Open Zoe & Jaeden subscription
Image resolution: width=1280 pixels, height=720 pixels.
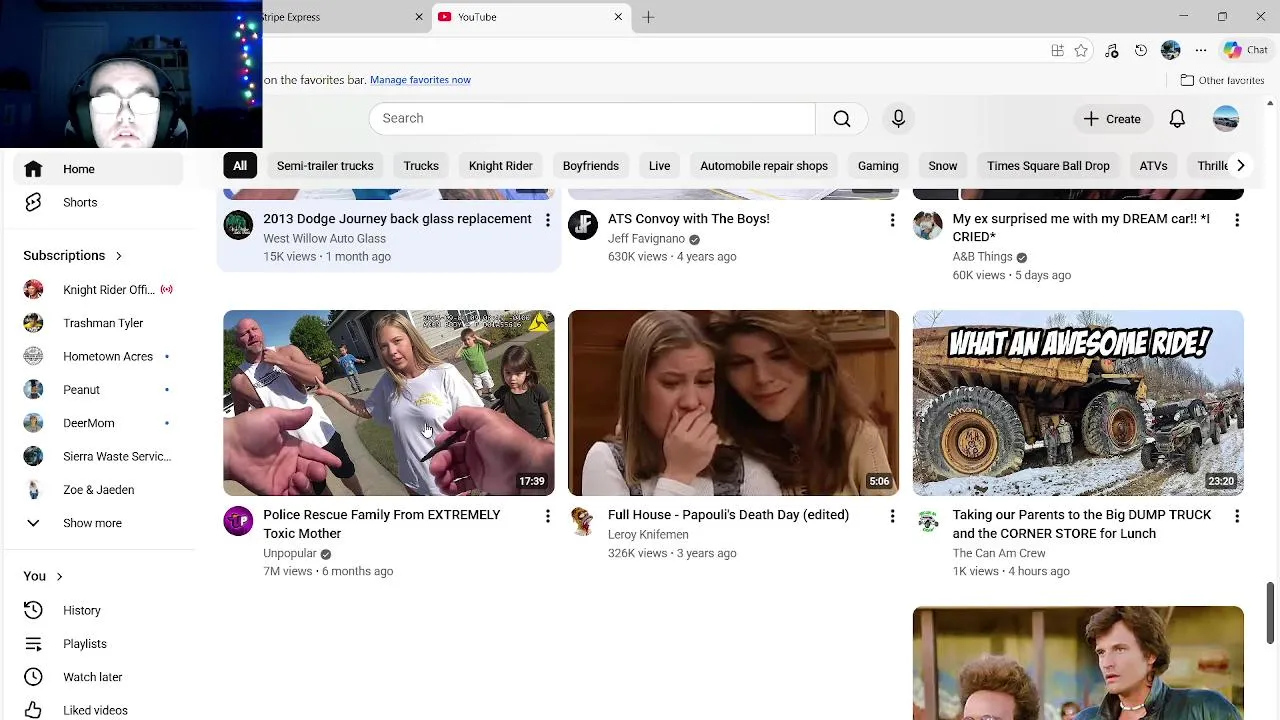pyautogui.click(x=98, y=490)
